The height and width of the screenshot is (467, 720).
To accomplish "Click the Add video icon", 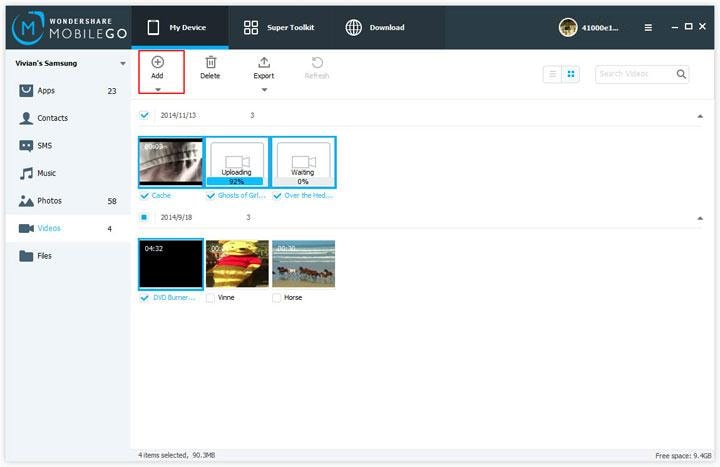I will click(x=158, y=62).
